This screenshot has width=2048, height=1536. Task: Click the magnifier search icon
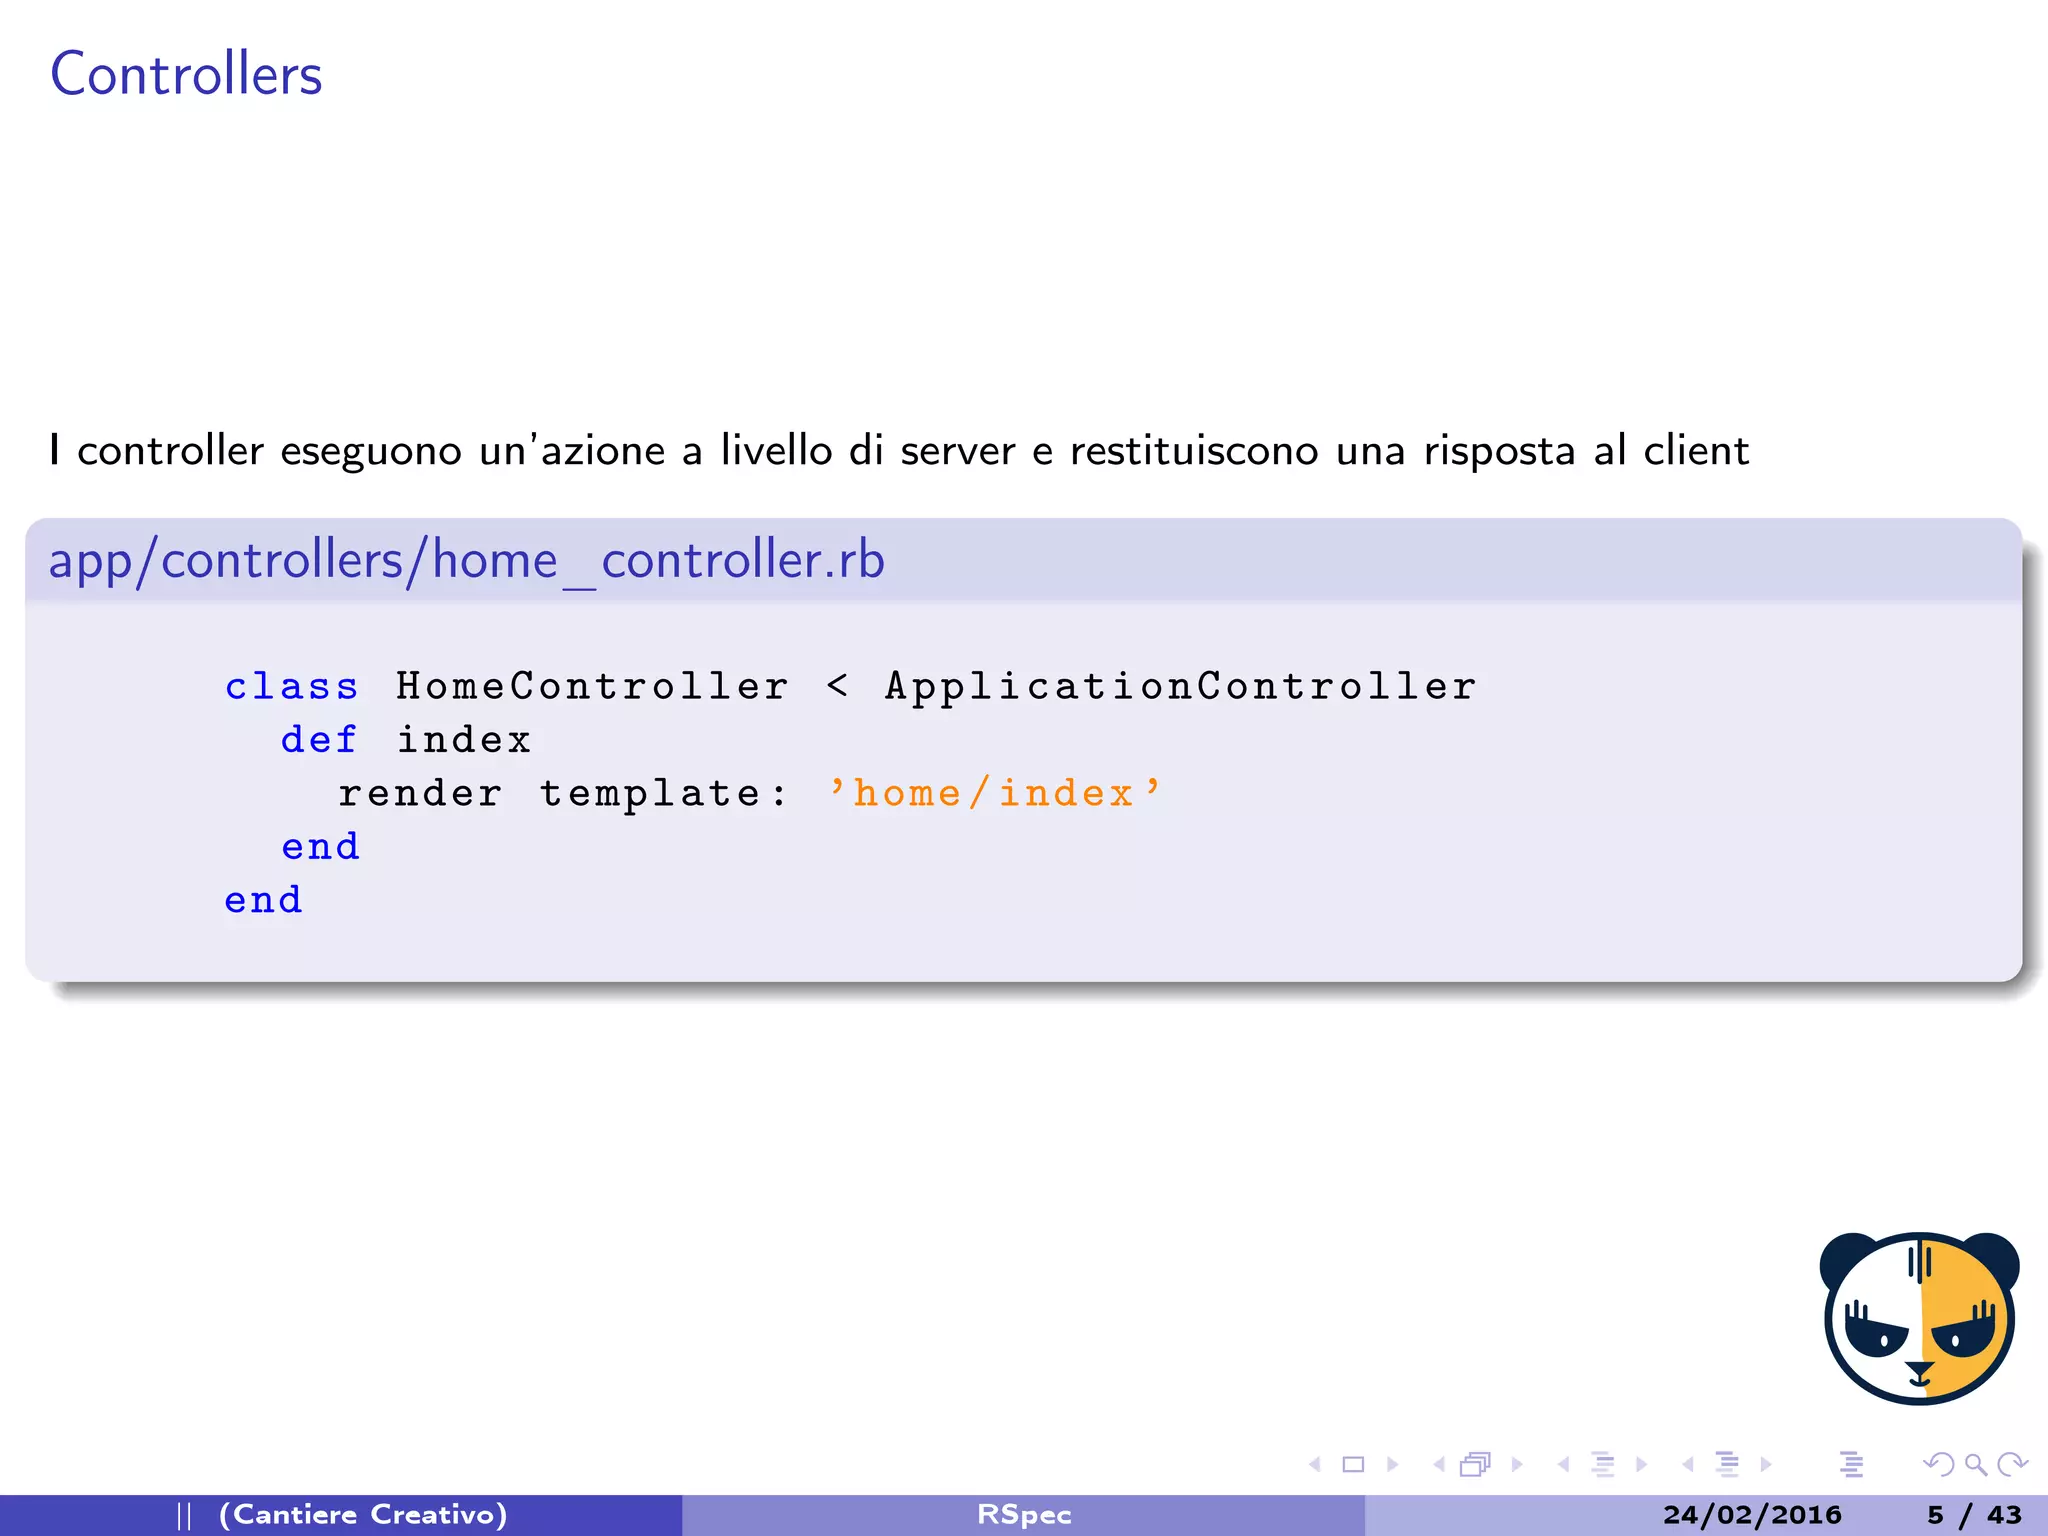pos(1975,1465)
